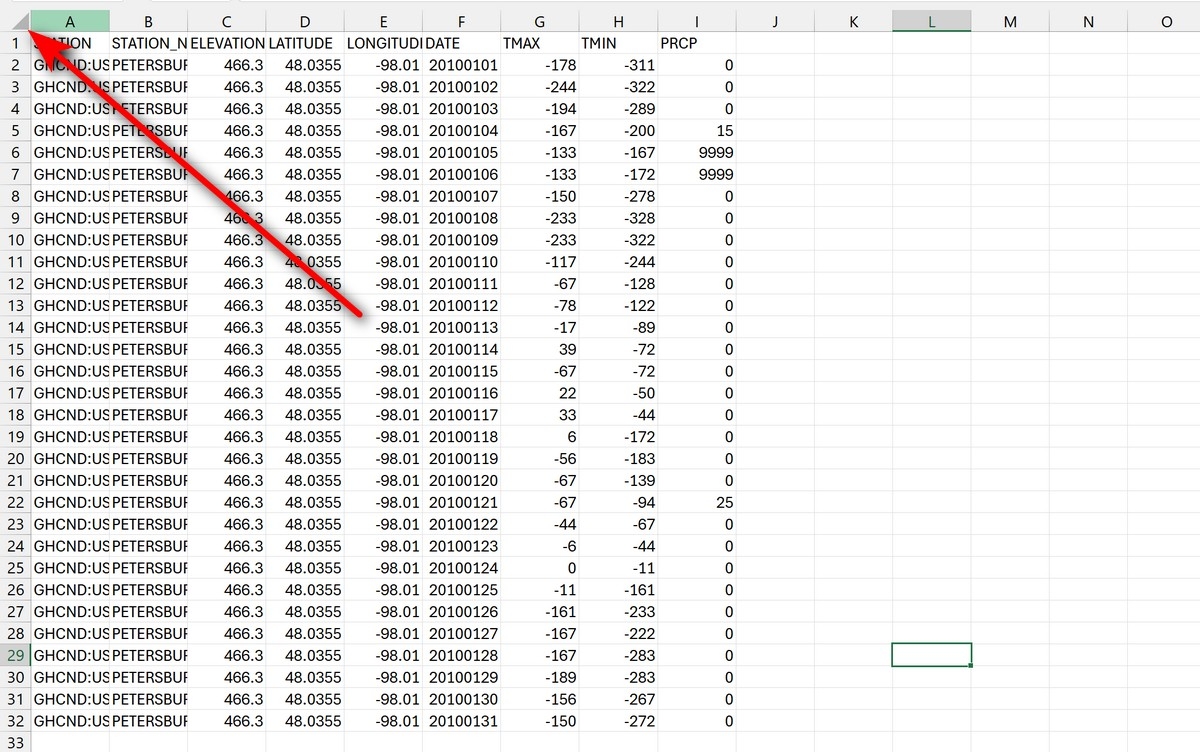
Task: Click TMIN cell with value -328
Action: click(618, 218)
